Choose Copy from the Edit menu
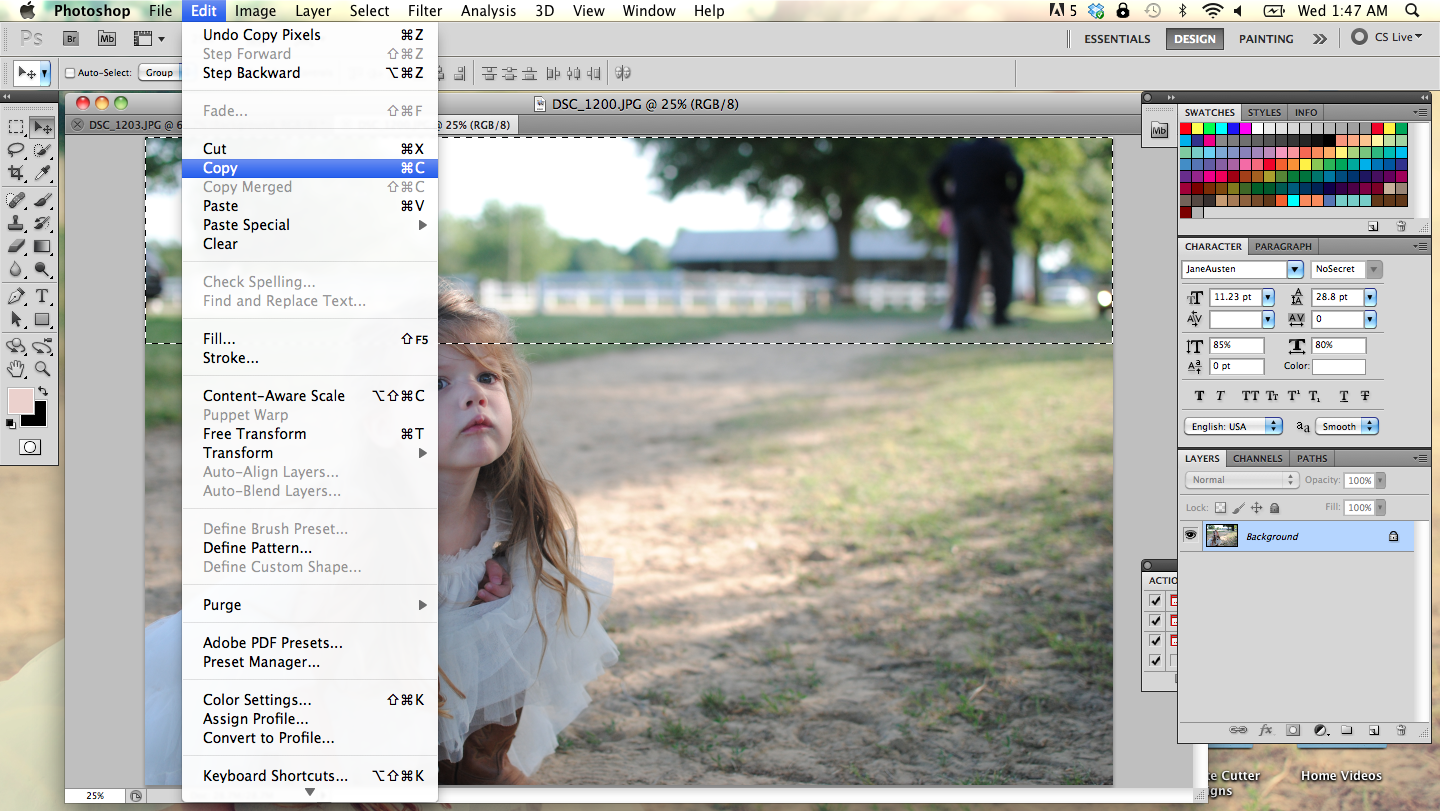The image size is (1440, 811). tap(219, 168)
